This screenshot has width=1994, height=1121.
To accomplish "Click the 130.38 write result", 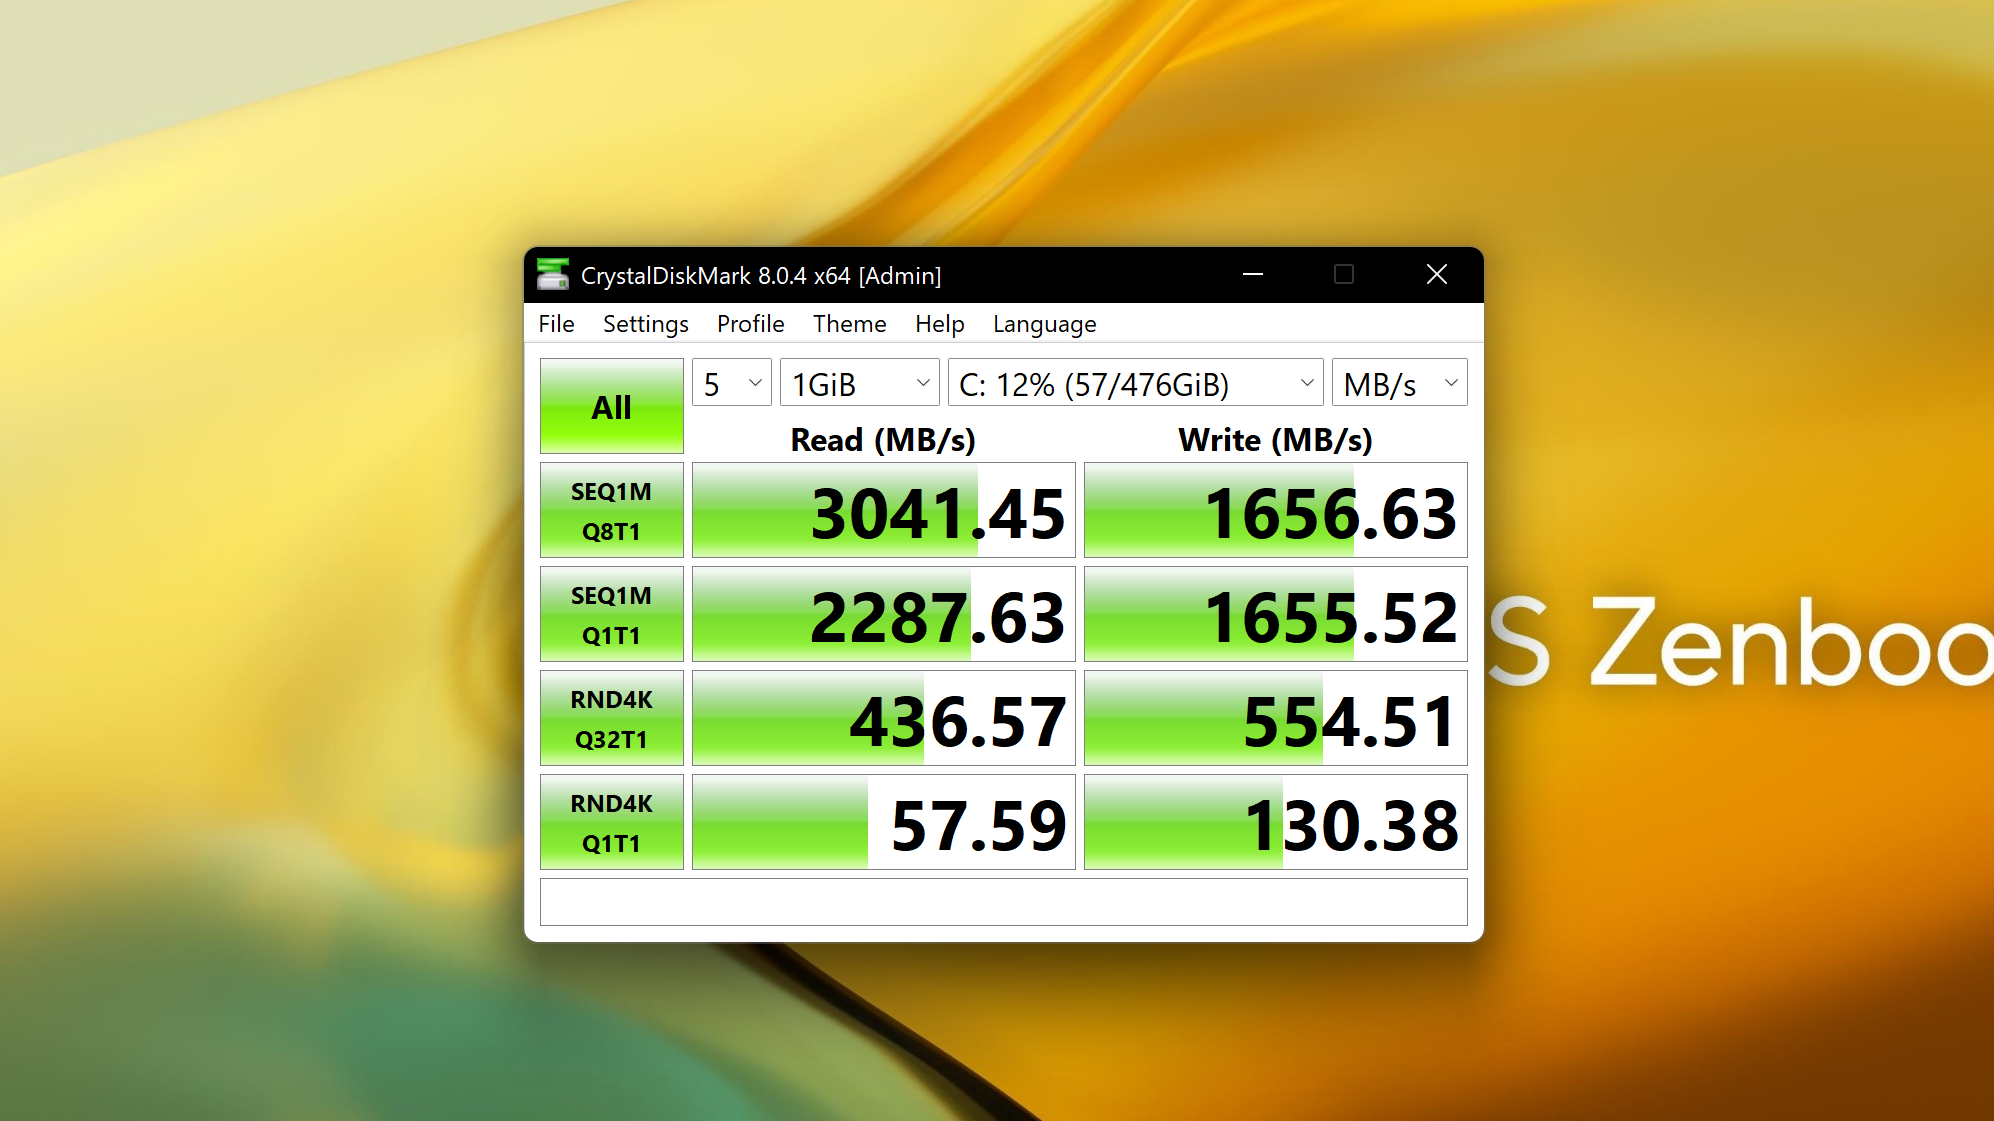I will click(1276, 822).
